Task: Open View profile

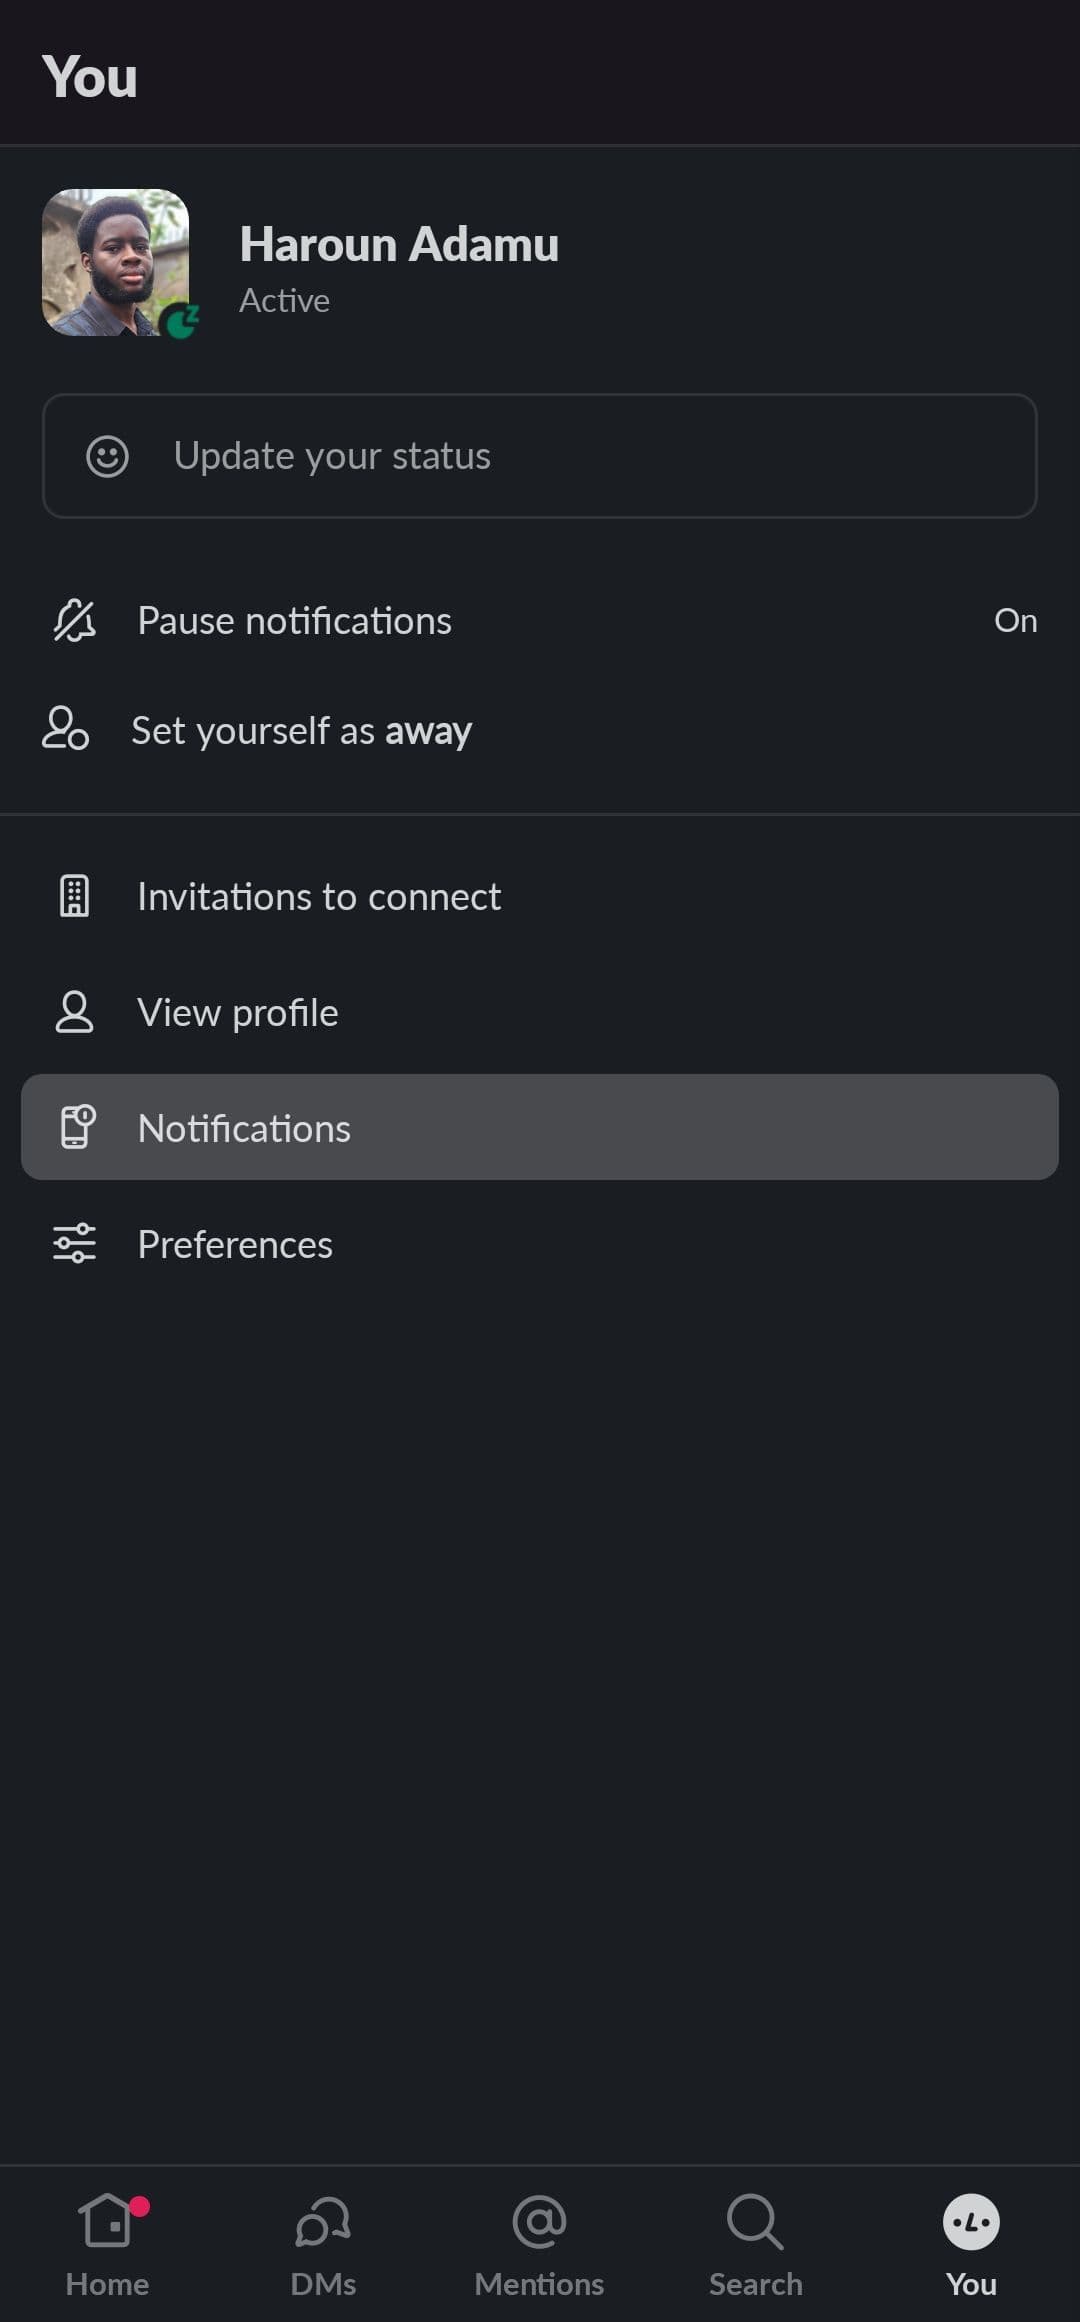Action: 238,1013
